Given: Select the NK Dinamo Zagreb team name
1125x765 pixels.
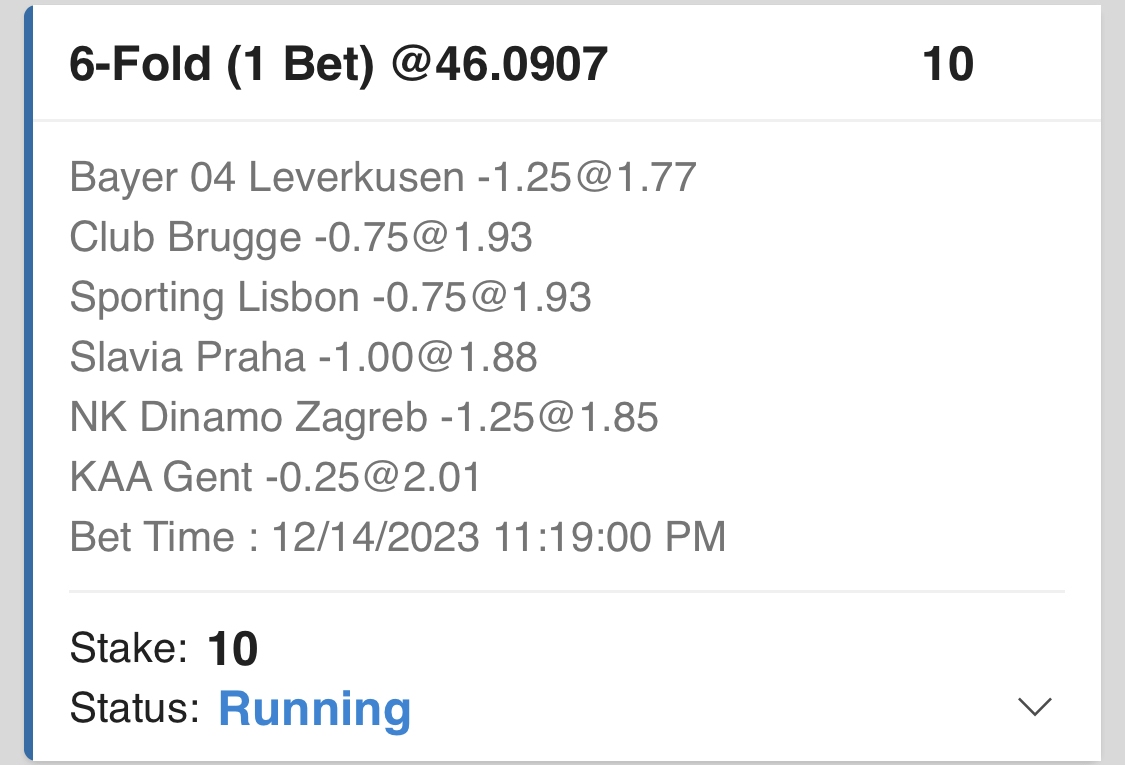Looking at the screenshot, I should pos(248,417).
